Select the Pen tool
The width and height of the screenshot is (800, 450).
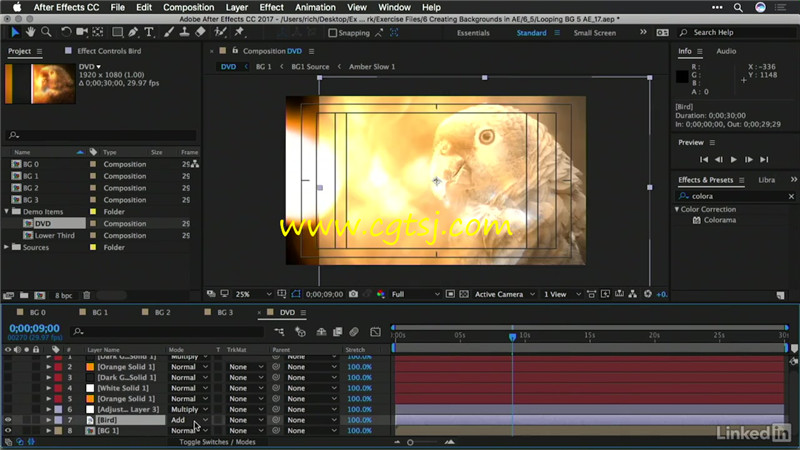(x=133, y=32)
